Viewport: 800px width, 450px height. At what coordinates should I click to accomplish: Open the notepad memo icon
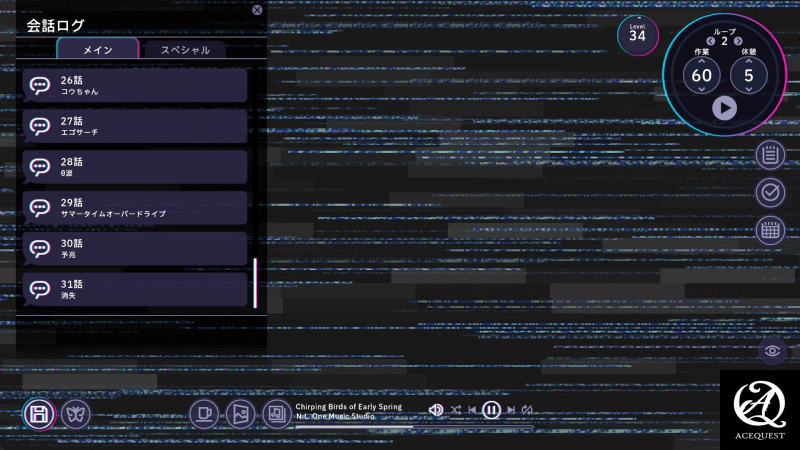770,155
